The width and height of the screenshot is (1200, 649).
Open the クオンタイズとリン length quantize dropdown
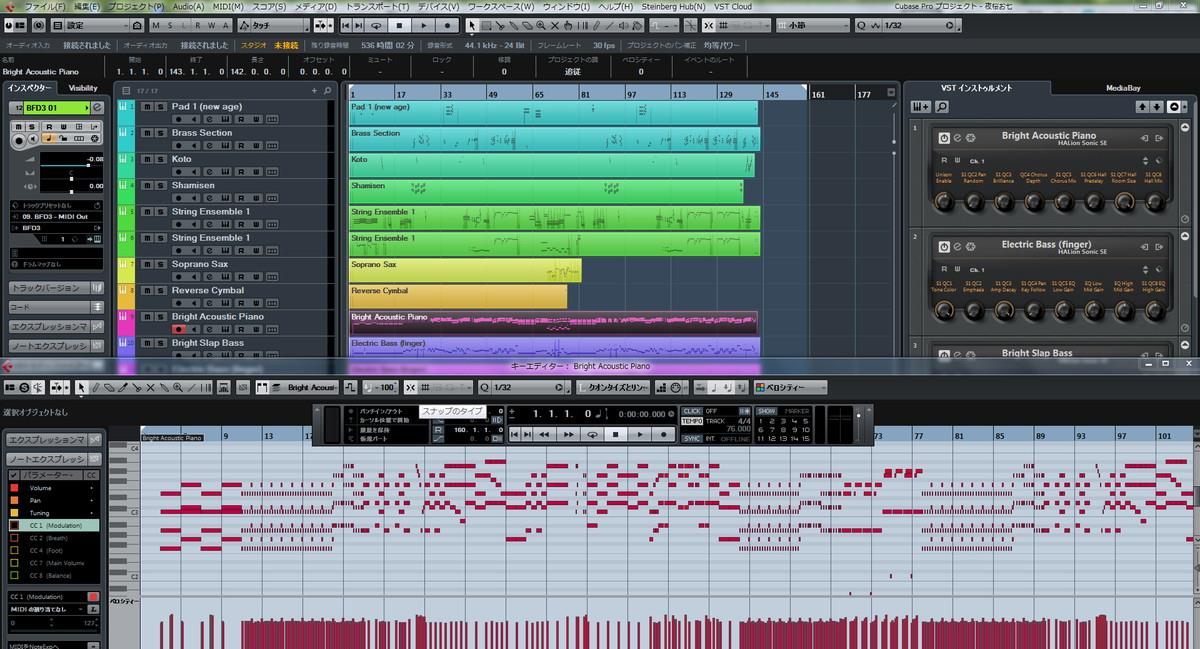tap(612, 387)
